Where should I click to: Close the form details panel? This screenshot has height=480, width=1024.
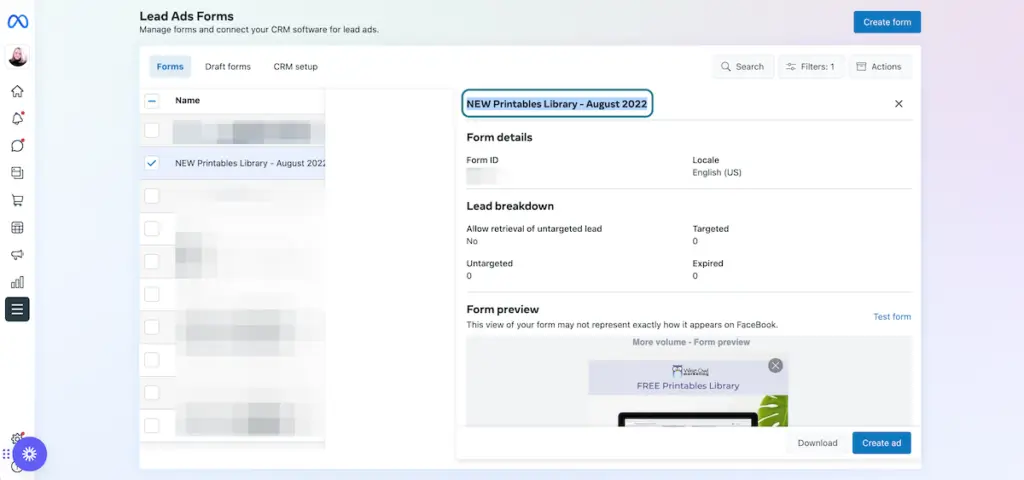899,104
